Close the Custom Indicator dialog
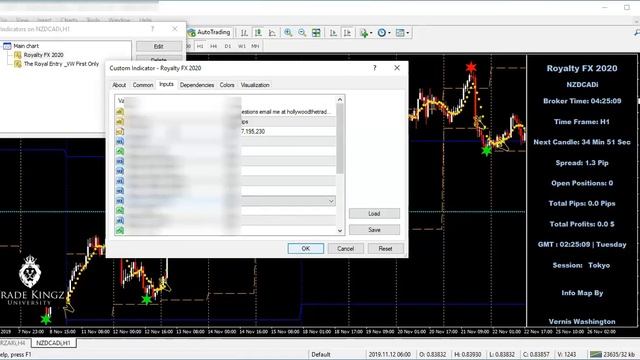 (x=397, y=68)
